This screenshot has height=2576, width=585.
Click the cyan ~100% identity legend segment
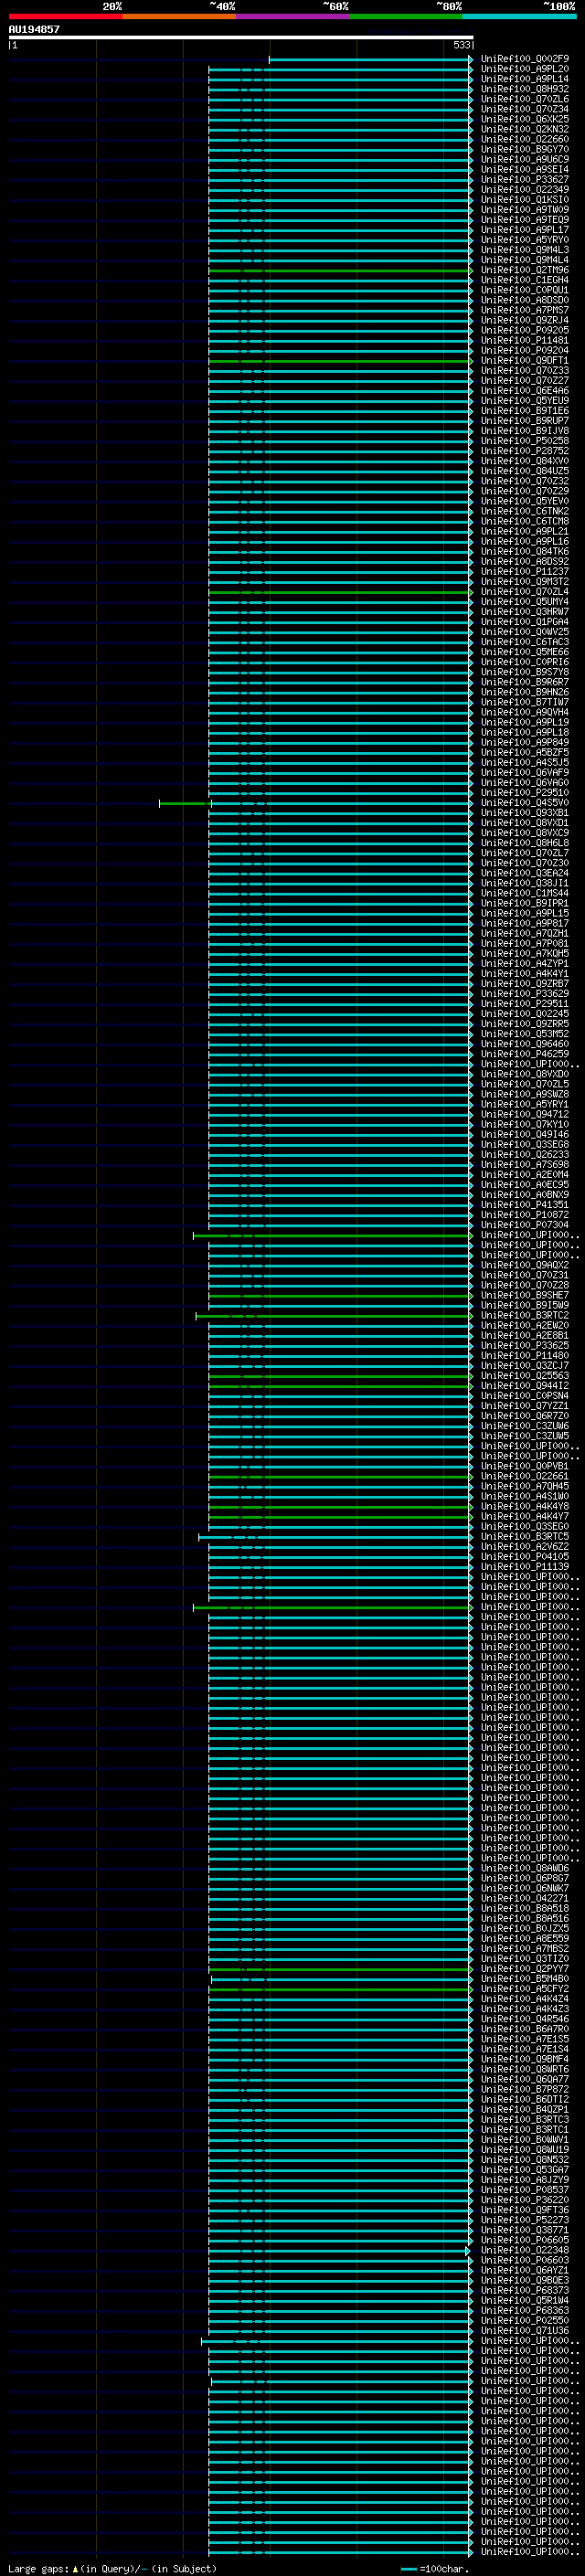519,16
